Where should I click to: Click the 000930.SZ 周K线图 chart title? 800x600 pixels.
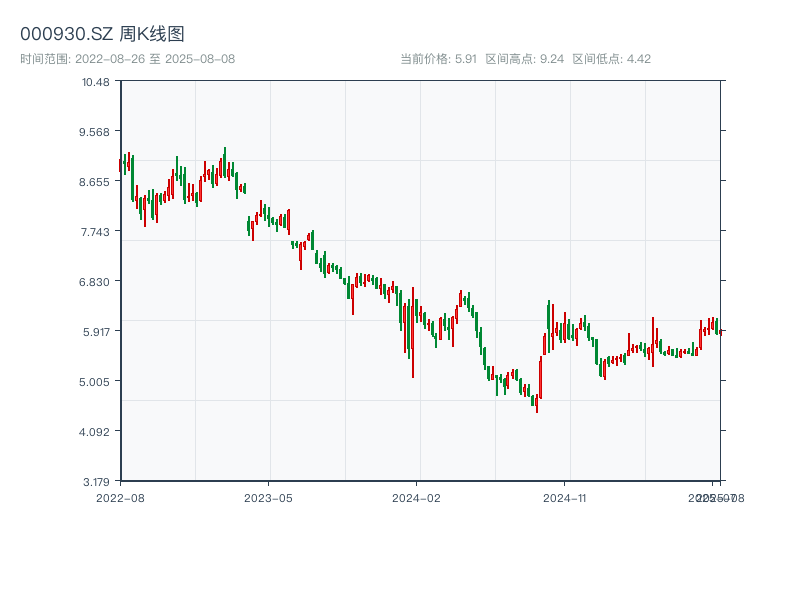coord(102,35)
